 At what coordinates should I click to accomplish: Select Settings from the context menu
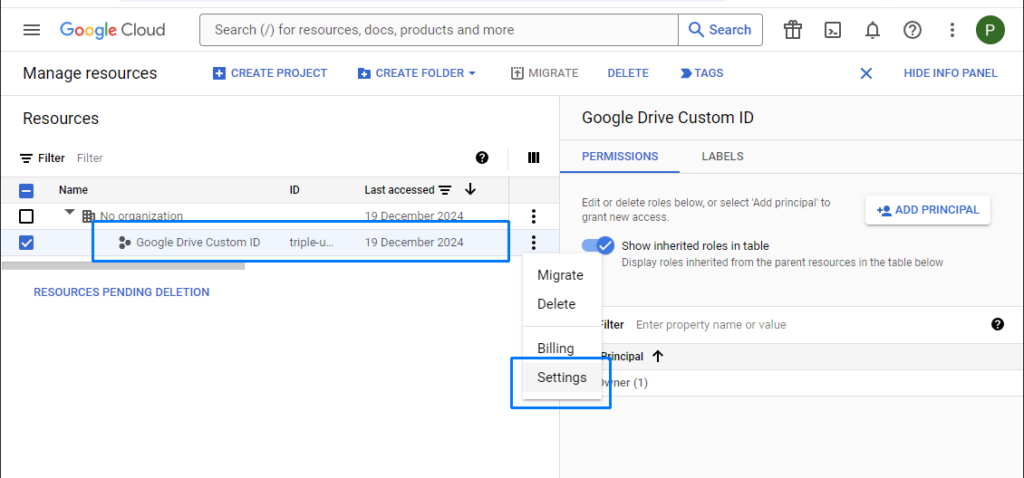[x=562, y=378]
